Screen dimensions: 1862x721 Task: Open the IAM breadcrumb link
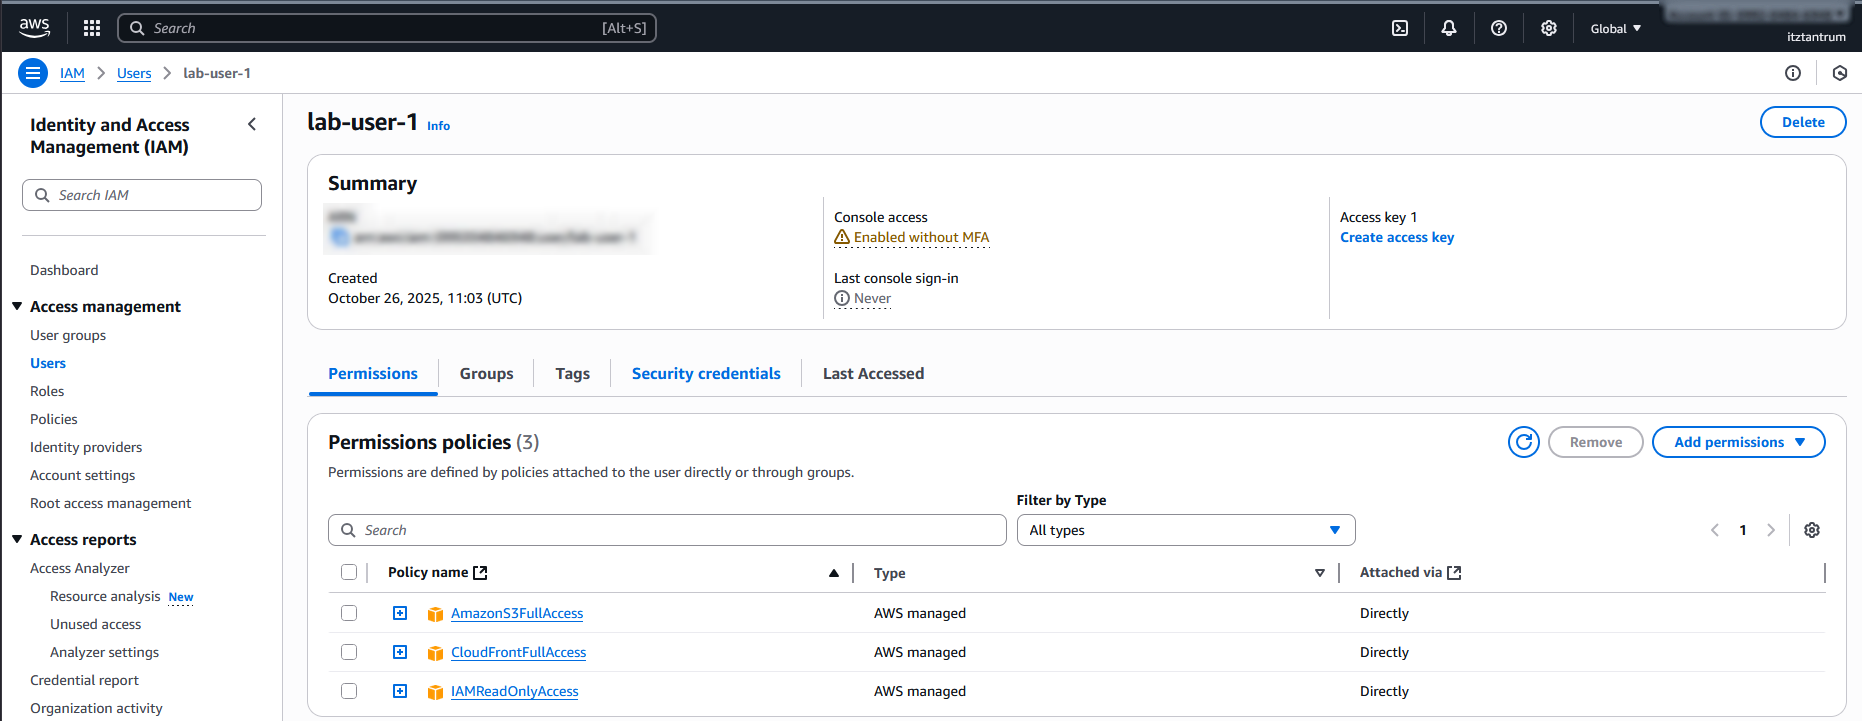[x=72, y=73]
